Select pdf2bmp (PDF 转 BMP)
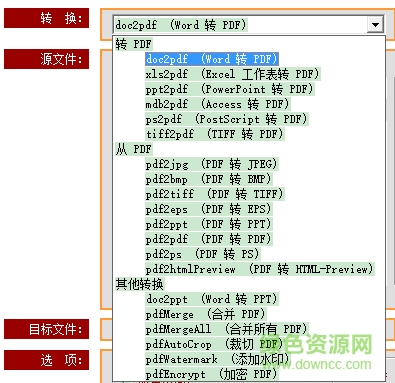The height and width of the screenshot is (383, 395). click(x=209, y=179)
